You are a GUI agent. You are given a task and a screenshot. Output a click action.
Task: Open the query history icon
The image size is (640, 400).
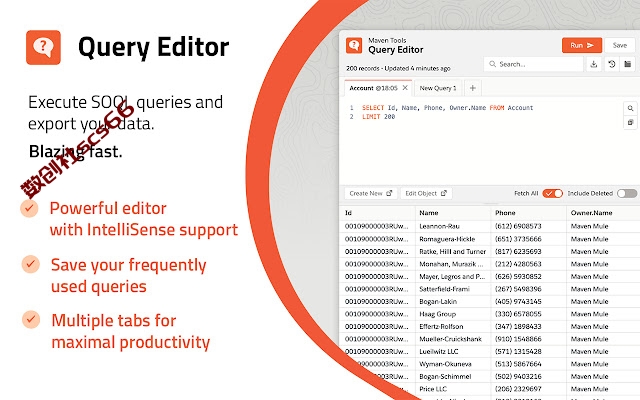point(611,64)
